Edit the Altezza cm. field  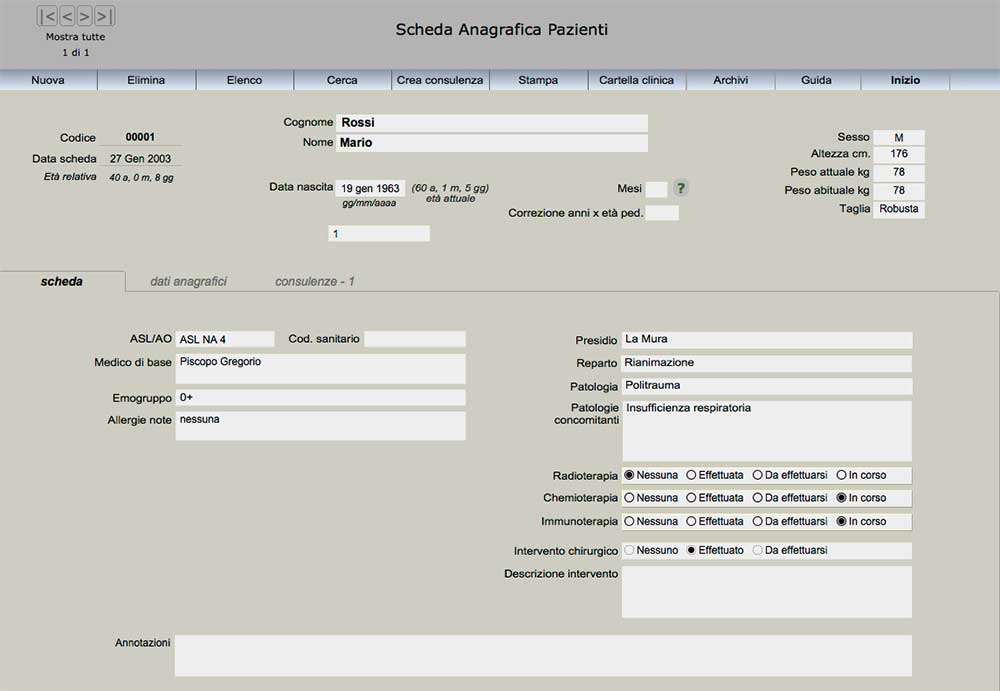pos(899,154)
